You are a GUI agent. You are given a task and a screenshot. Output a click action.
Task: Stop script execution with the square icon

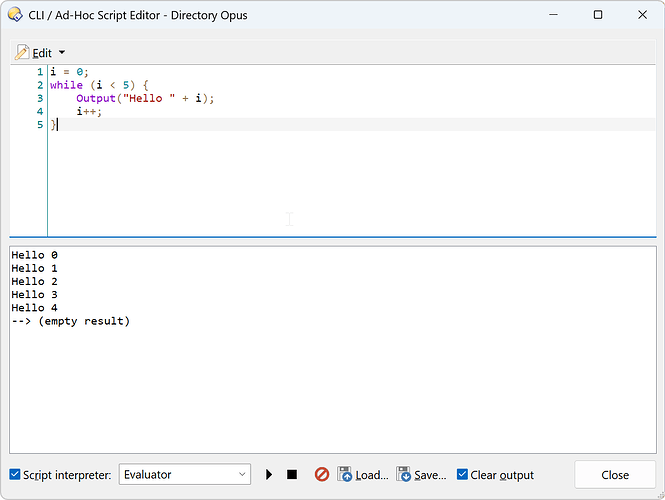[292, 475]
